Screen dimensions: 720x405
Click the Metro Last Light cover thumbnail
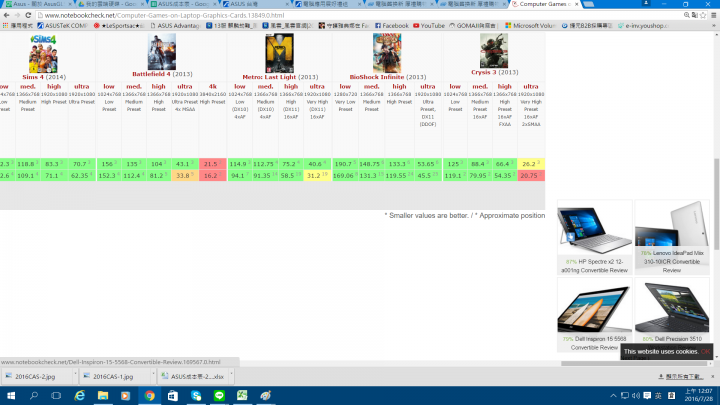[x=279, y=53]
